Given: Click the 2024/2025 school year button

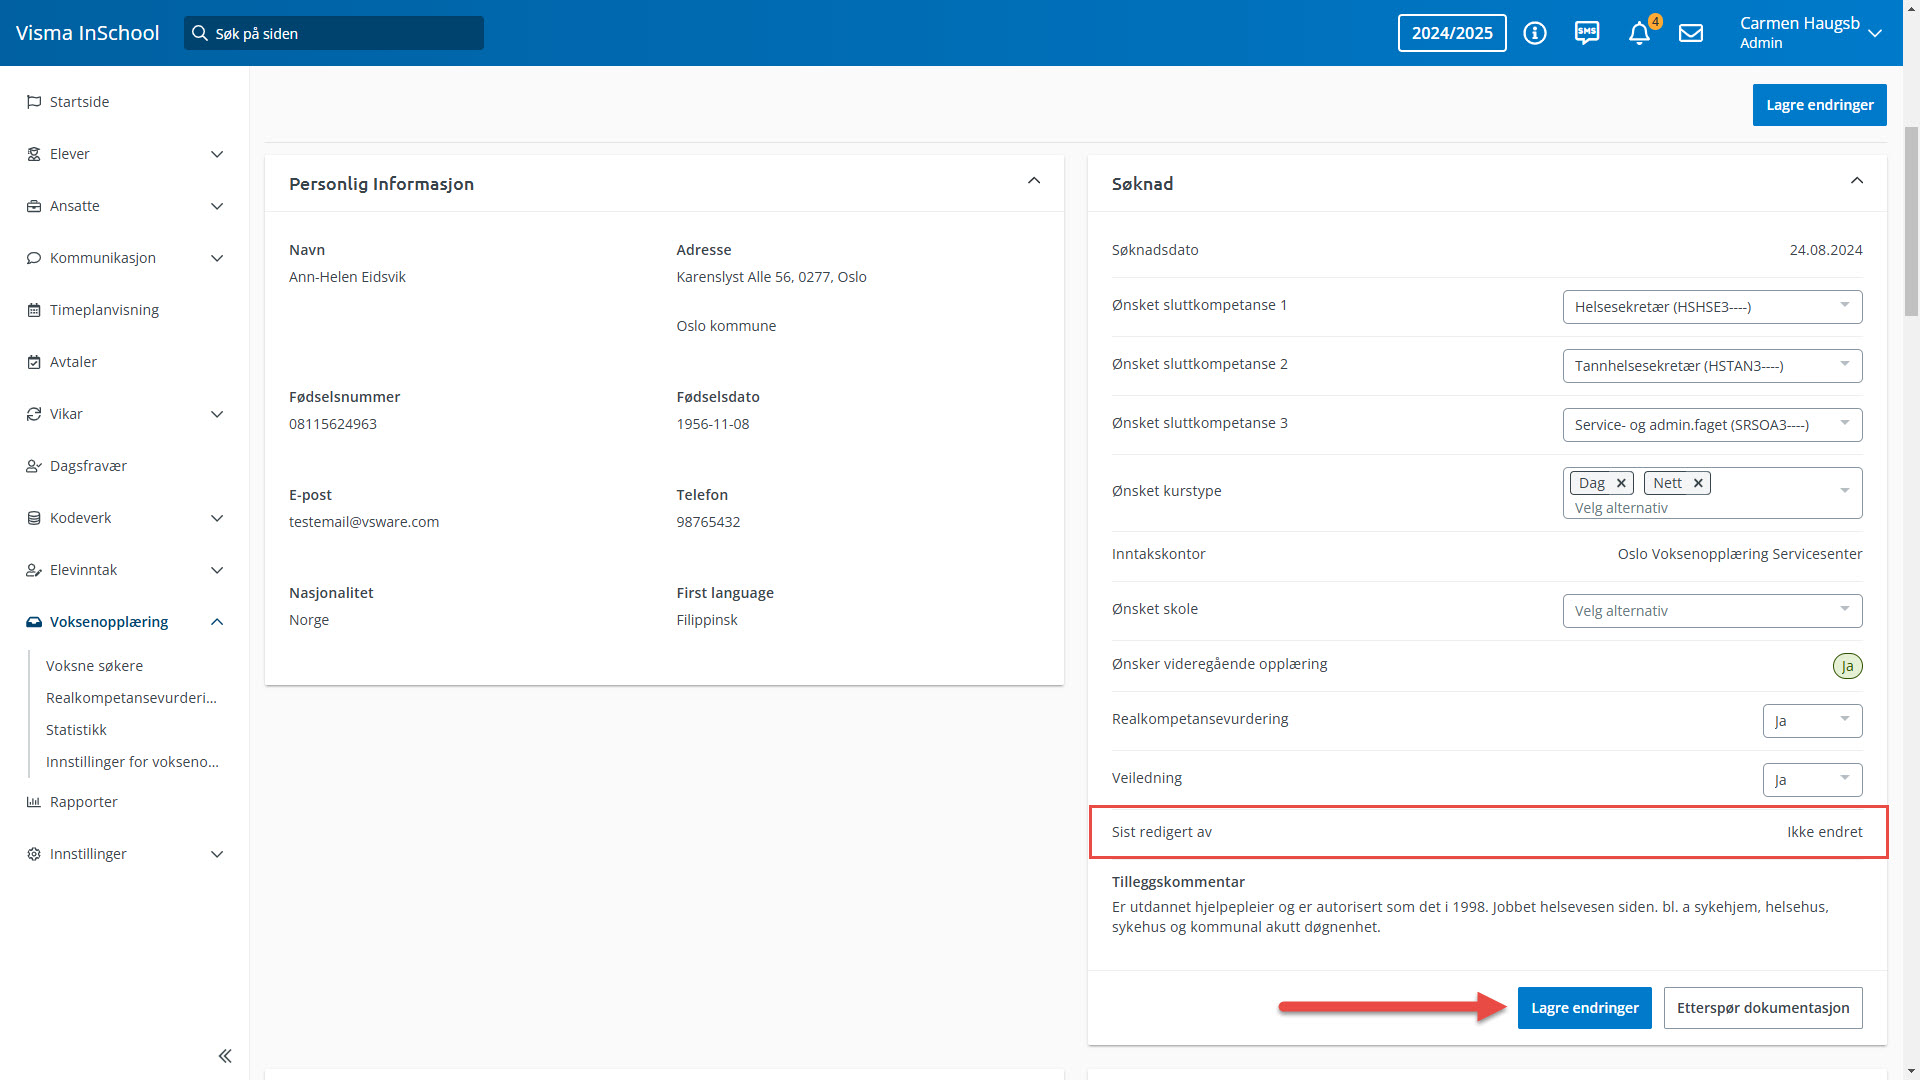Looking at the screenshot, I should (x=1452, y=33).
